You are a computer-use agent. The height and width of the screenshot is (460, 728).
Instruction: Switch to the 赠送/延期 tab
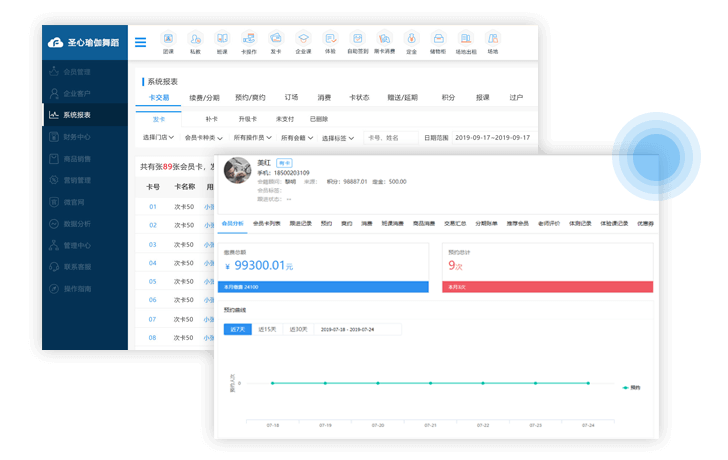coord(403,97)
